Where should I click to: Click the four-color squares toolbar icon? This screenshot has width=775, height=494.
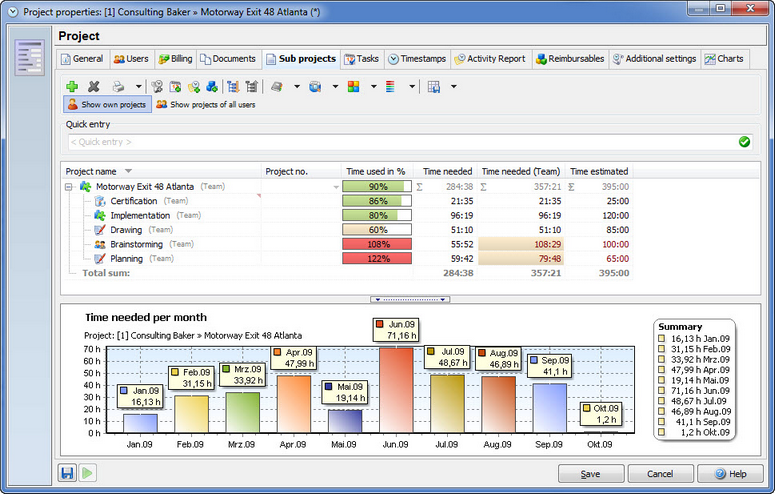point(353,87)
